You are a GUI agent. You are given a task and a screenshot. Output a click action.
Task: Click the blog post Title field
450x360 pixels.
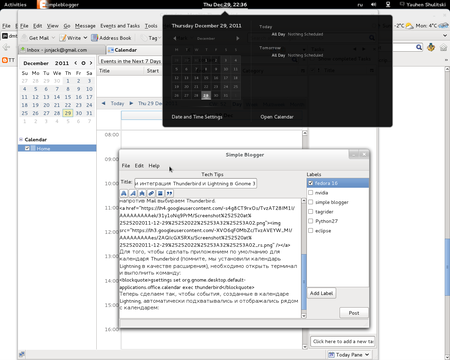pos(195,184)
